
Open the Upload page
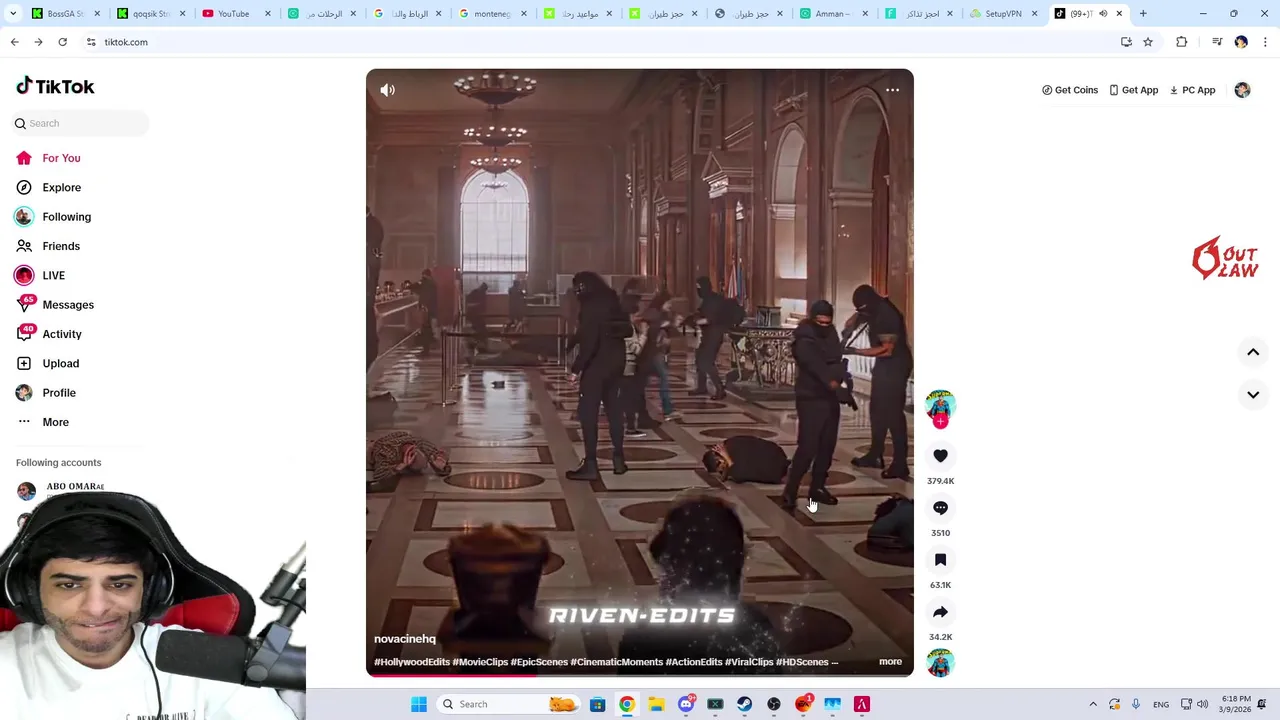pos(60,363)
